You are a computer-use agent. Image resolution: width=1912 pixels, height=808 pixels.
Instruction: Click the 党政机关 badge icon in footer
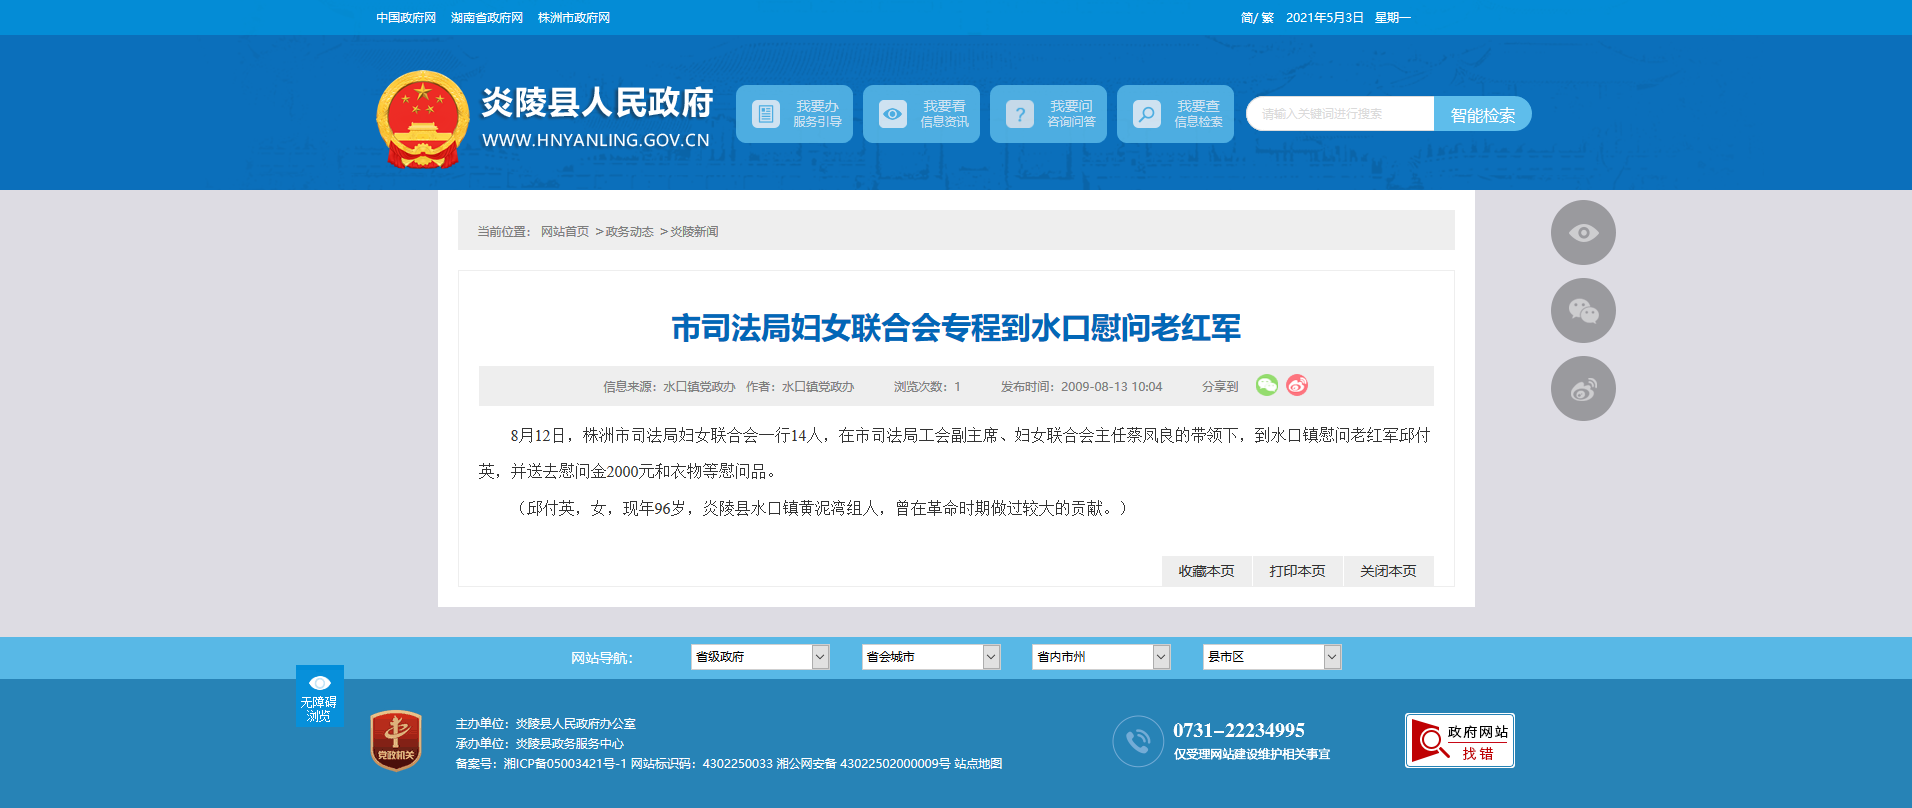pyautogui.click(x=396, y=740)
